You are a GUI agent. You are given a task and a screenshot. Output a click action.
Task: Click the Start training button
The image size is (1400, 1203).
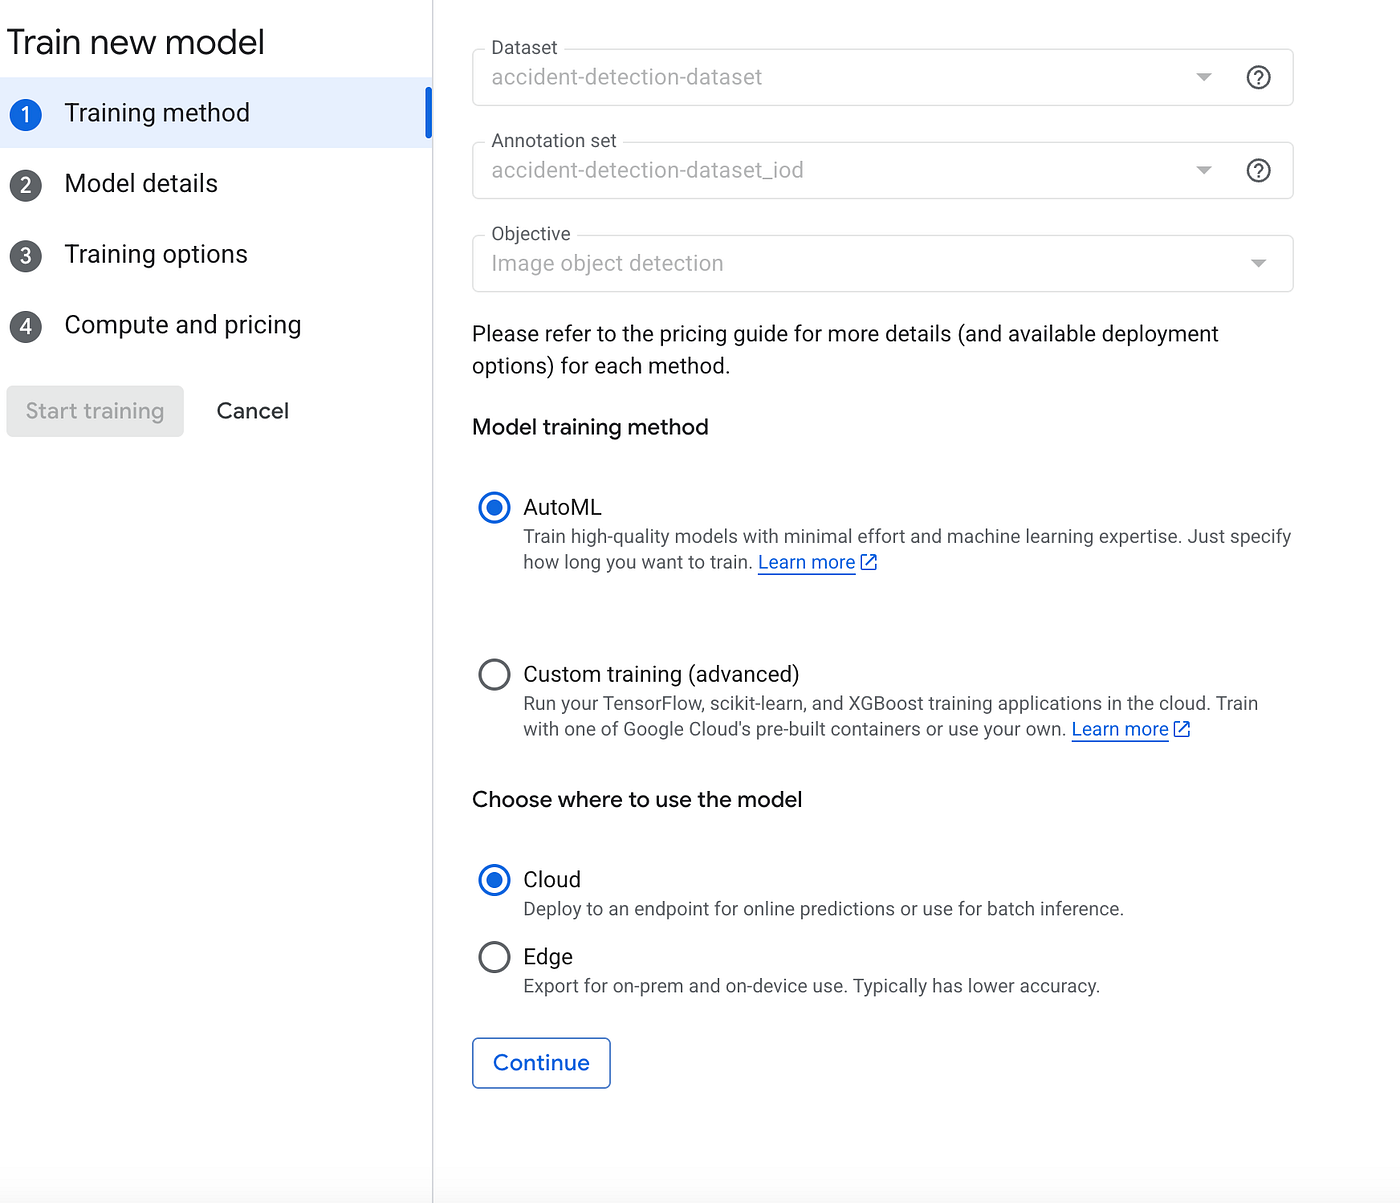95,411
